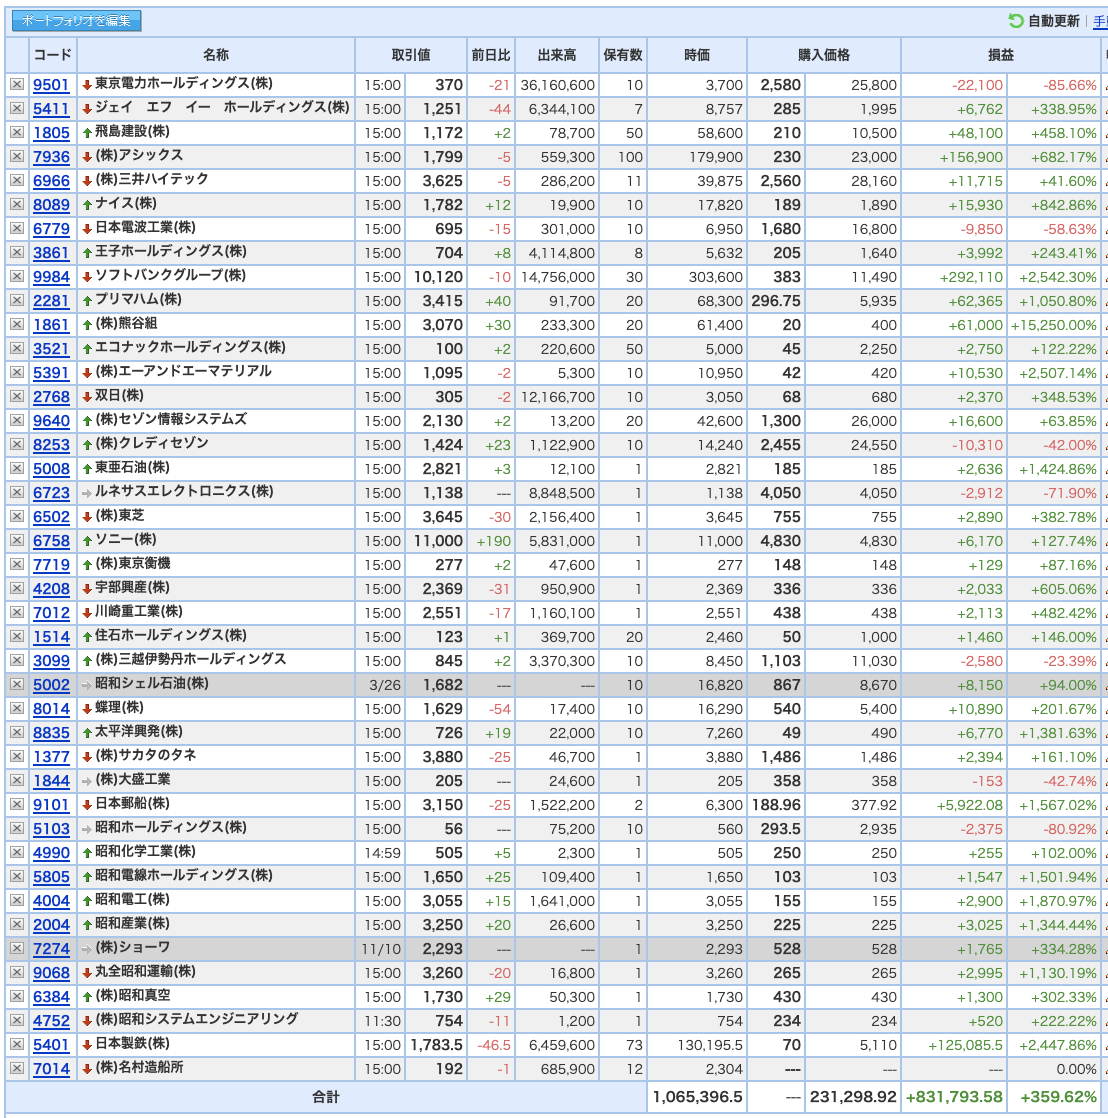Image resolution: width=1108 pixels, height=1118 pixels.
Task: Click the 出来高 column header
Action: pyautogui.click(x=557, y=55)
